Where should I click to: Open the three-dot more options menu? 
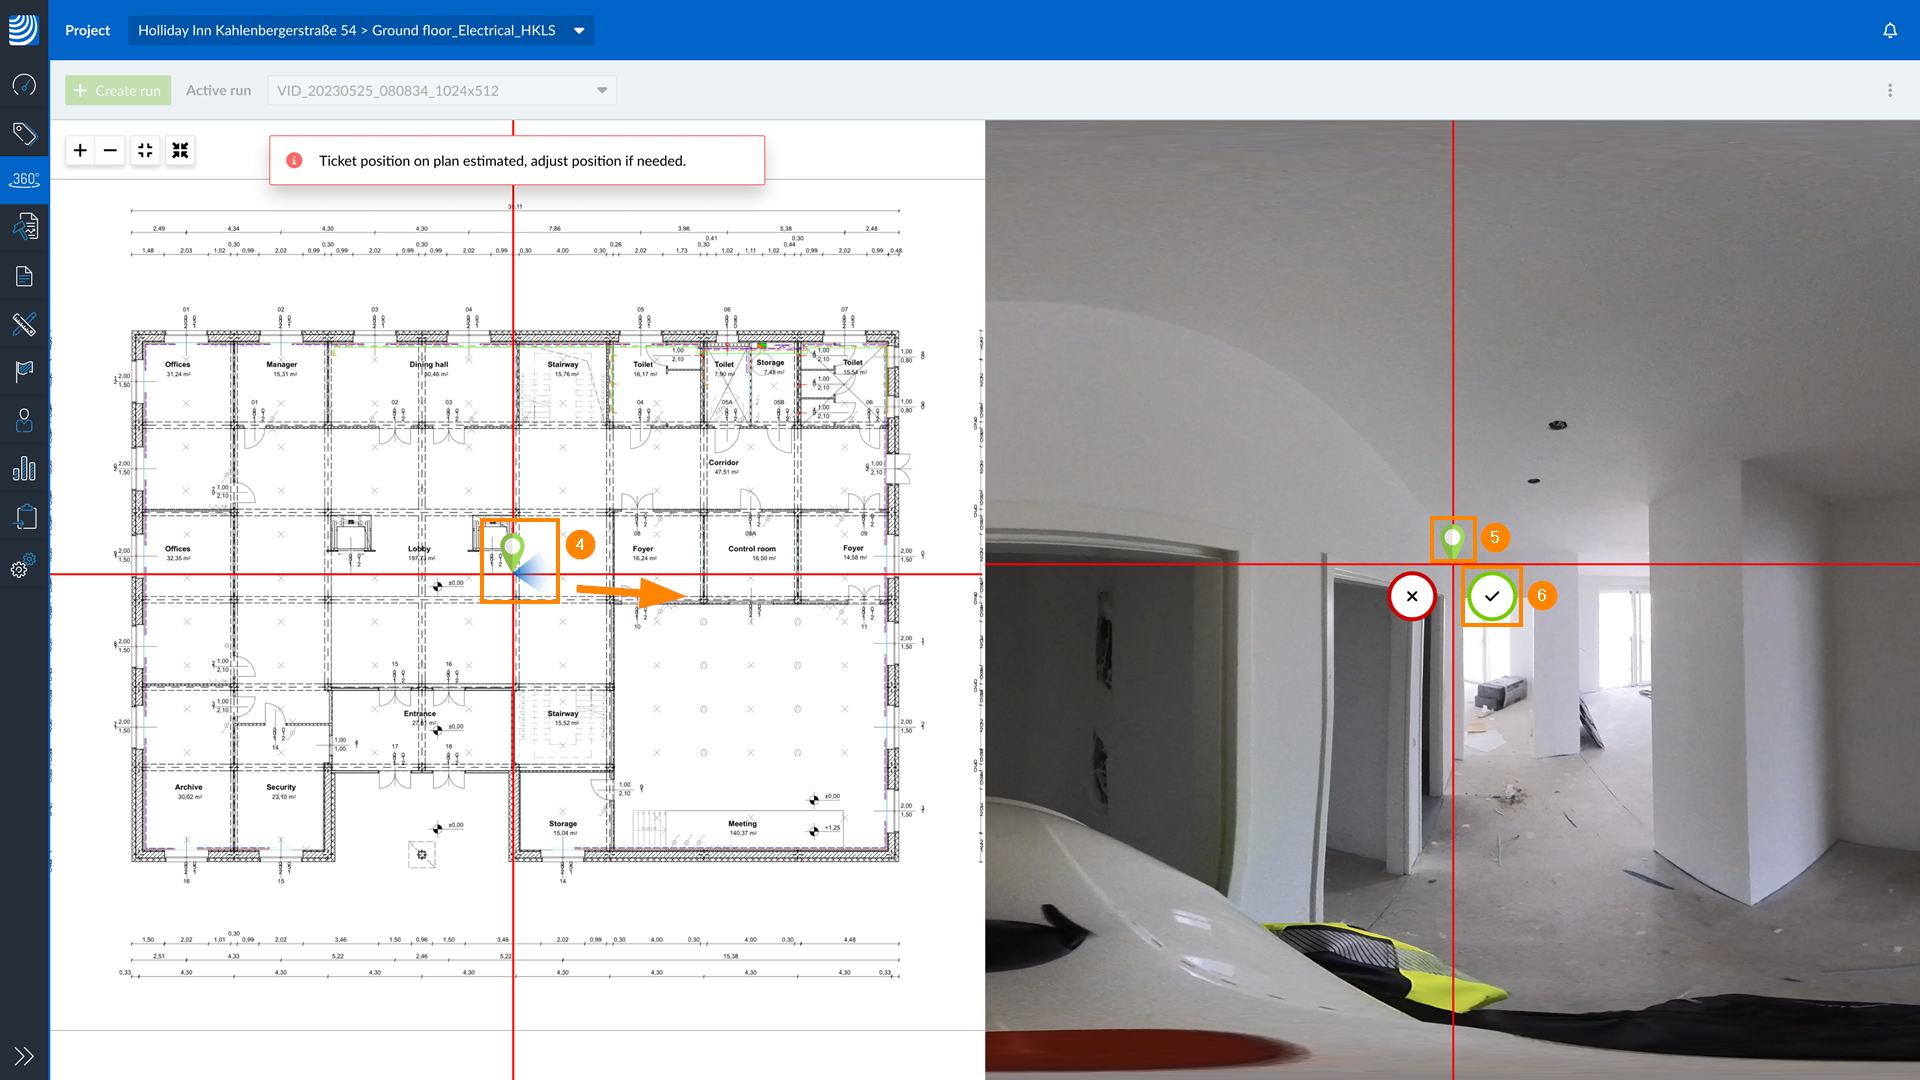pos(1890,90)
